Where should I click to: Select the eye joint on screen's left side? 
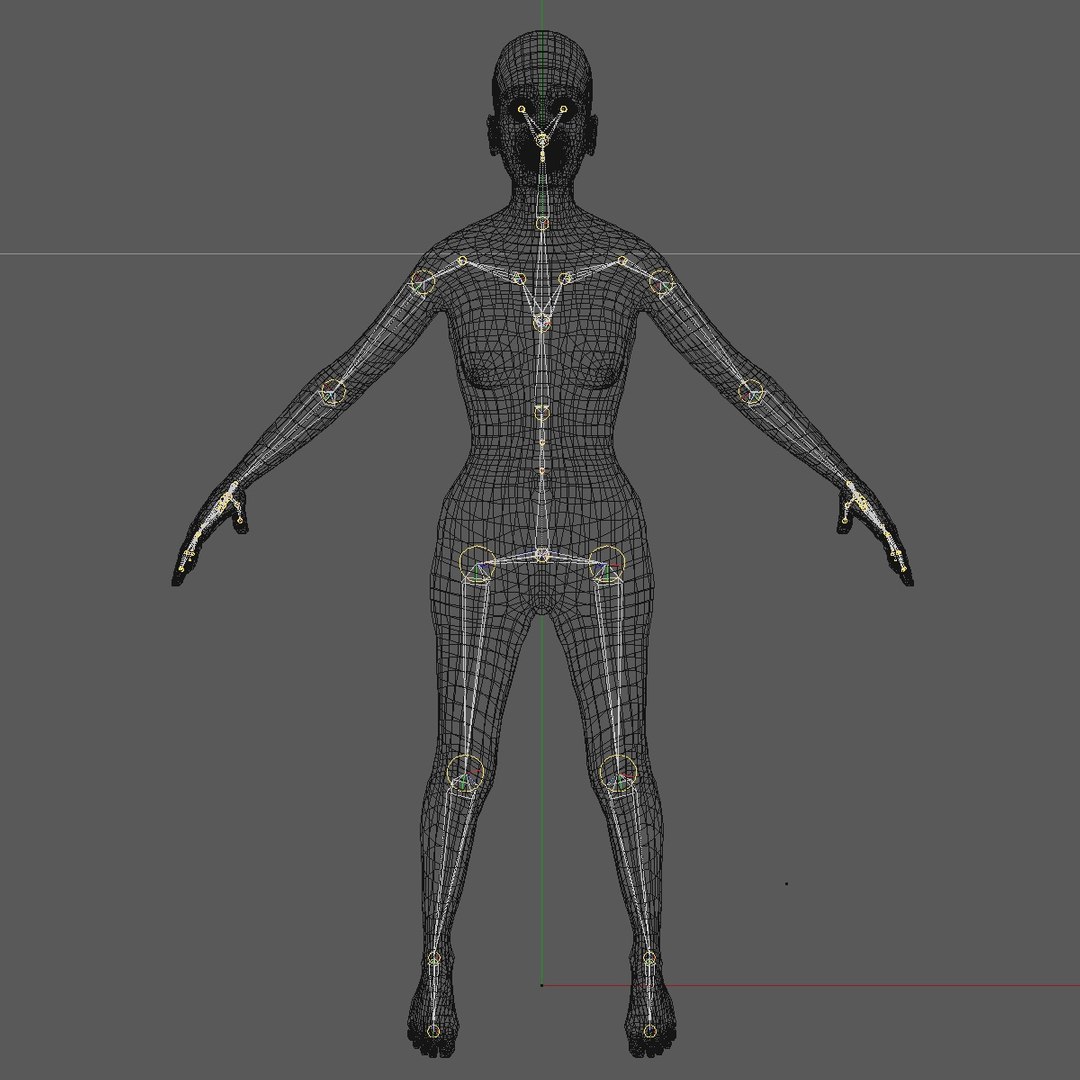point(521,109)
